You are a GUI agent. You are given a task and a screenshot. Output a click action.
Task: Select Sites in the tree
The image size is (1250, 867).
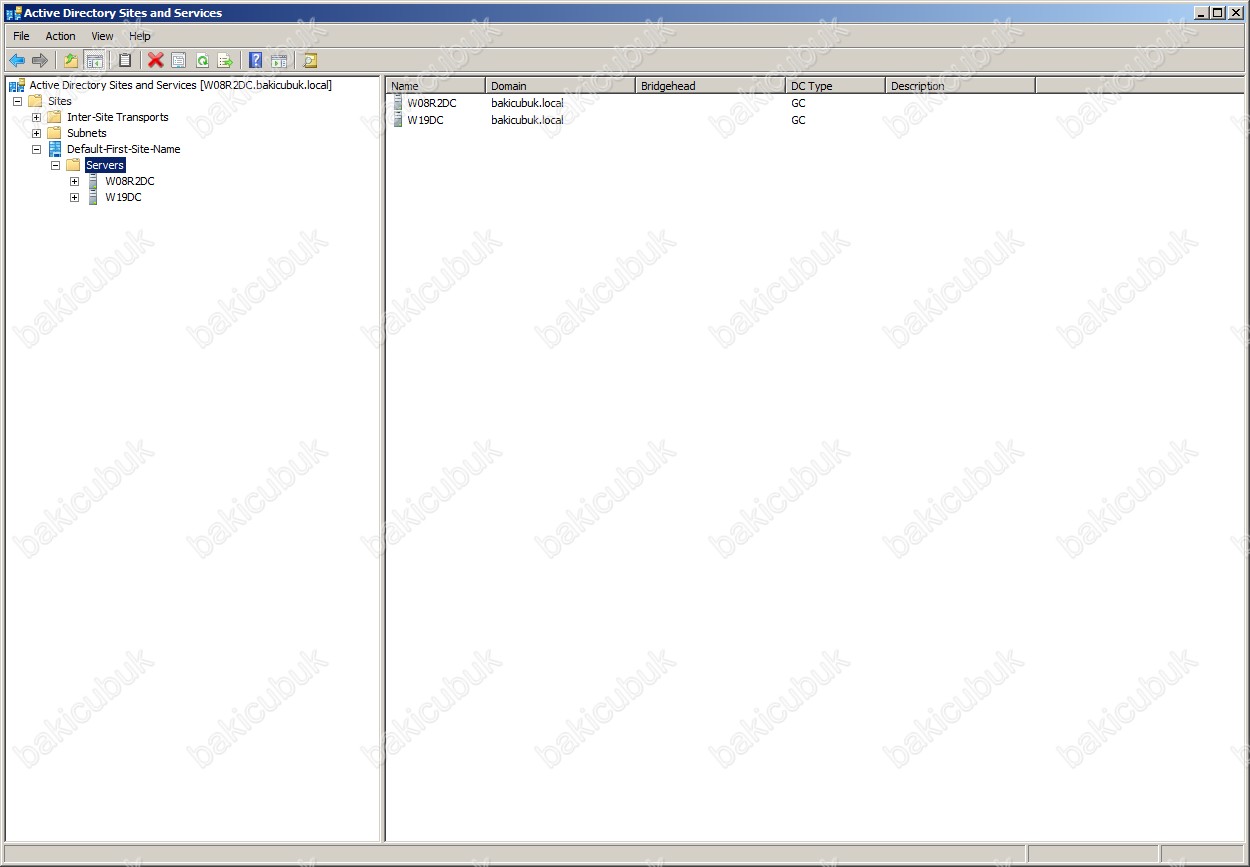click(x=60, y=101)
